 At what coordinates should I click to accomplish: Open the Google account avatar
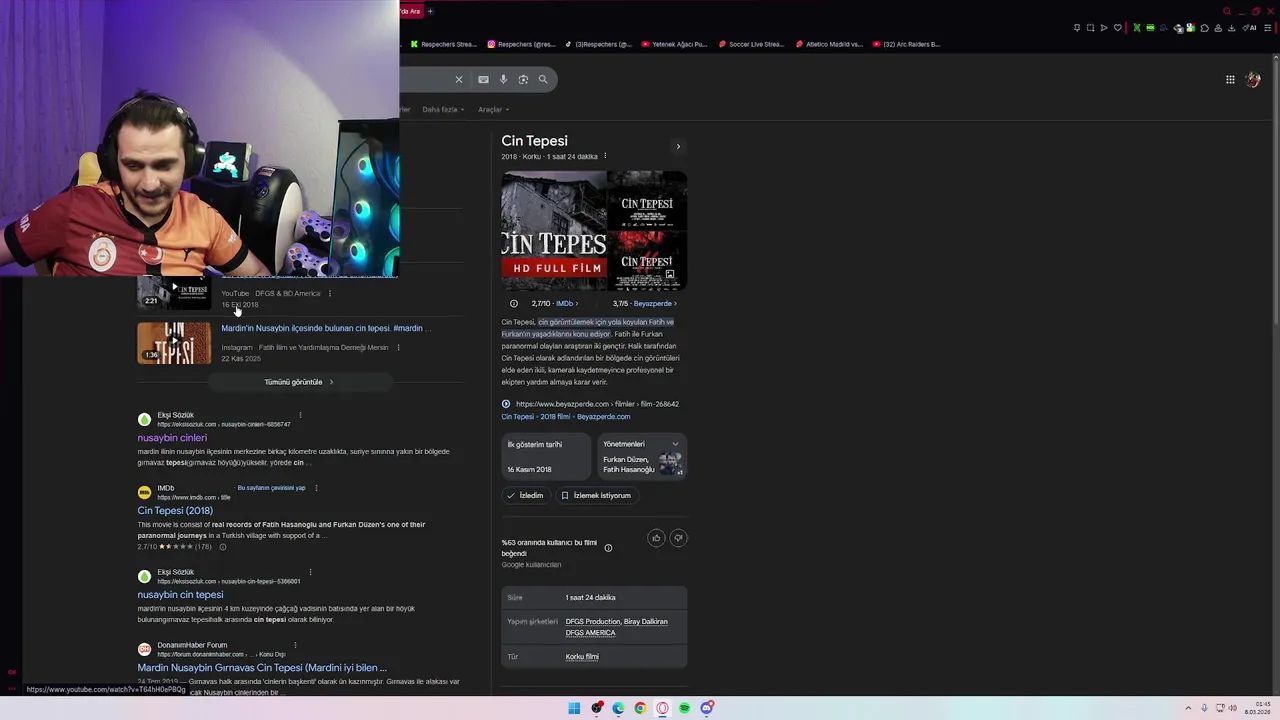tap(1253, 80)
